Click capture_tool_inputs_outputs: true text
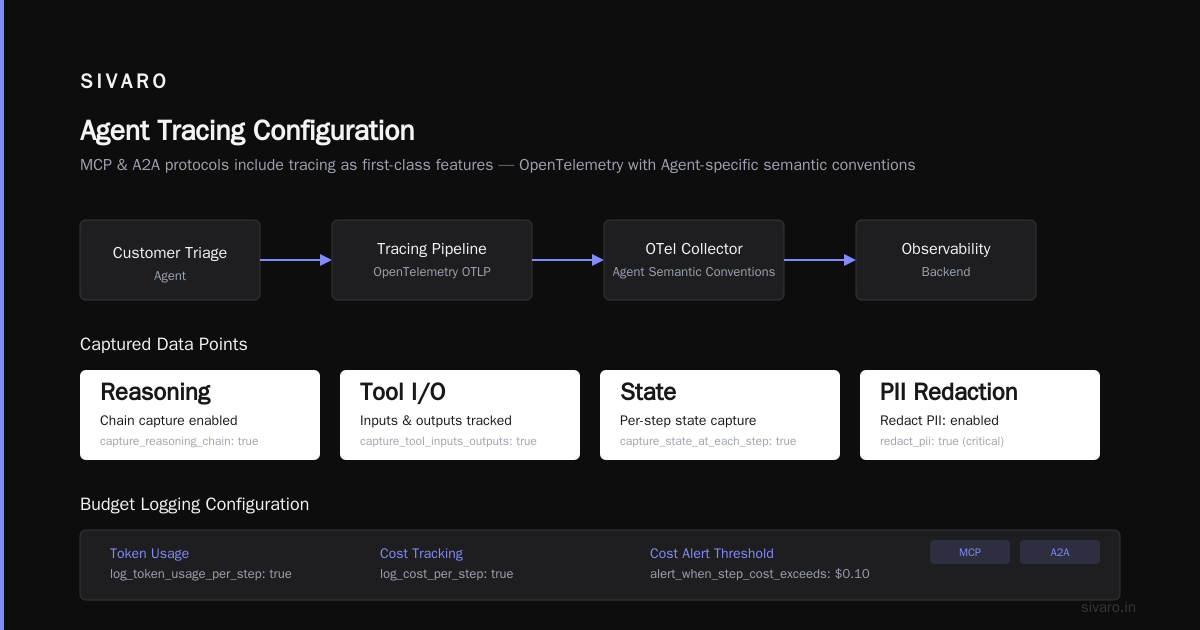Screen dimensions: 1200x630 click(x=448, y=441)
